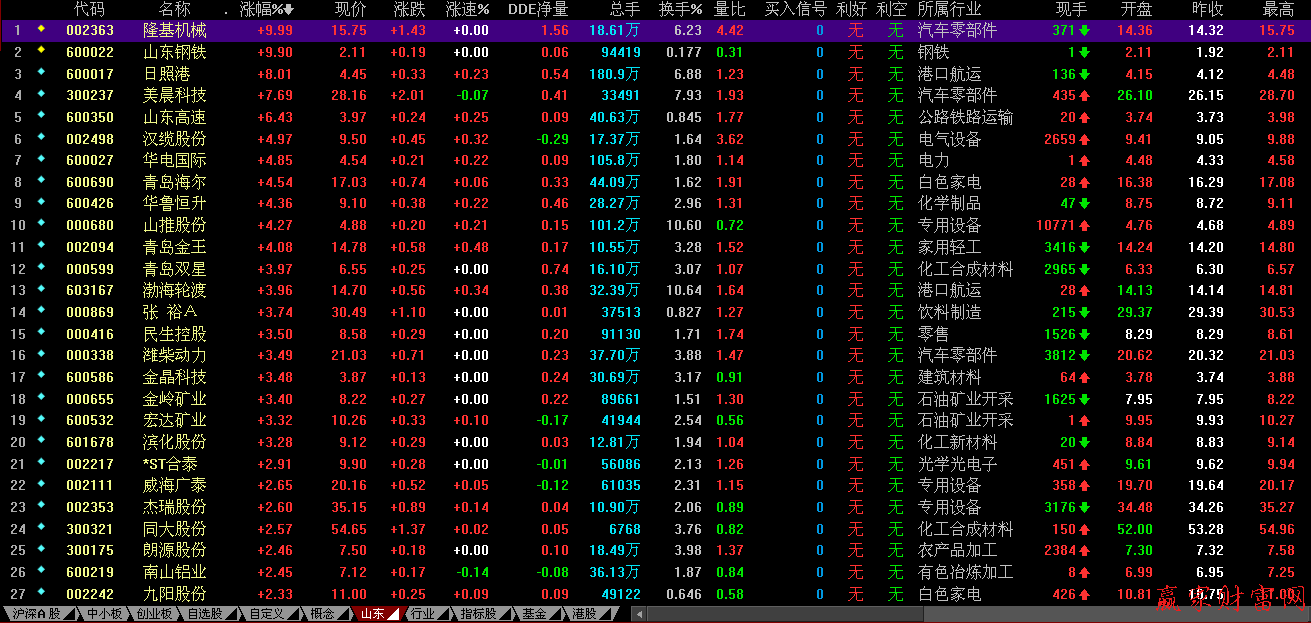Click stock code 600022 for 山东钢铁
This screenshot has height=623, width=1311.
90,52
